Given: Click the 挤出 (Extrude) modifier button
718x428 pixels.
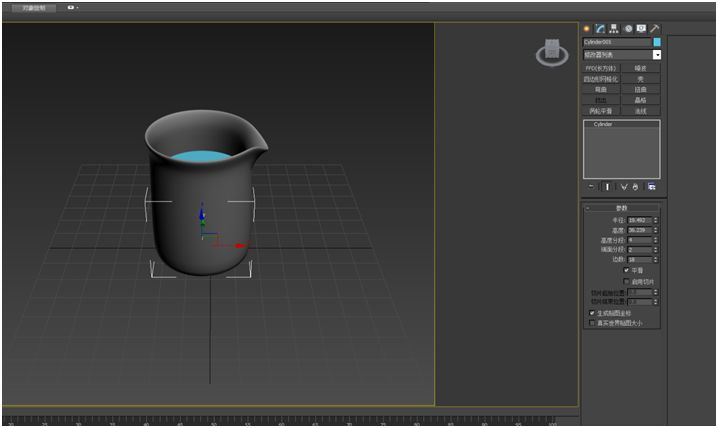Looking at the screenshot, I should (x=601, y=100).
